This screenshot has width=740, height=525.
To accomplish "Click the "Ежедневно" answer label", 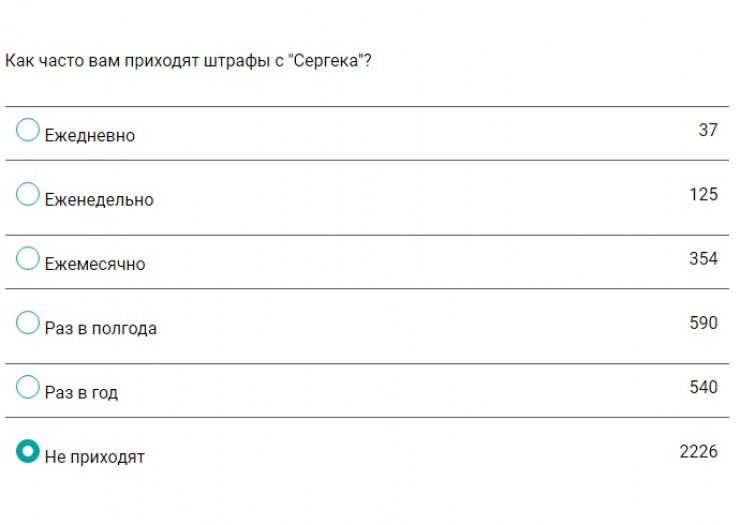I will (x=90, y=136).
